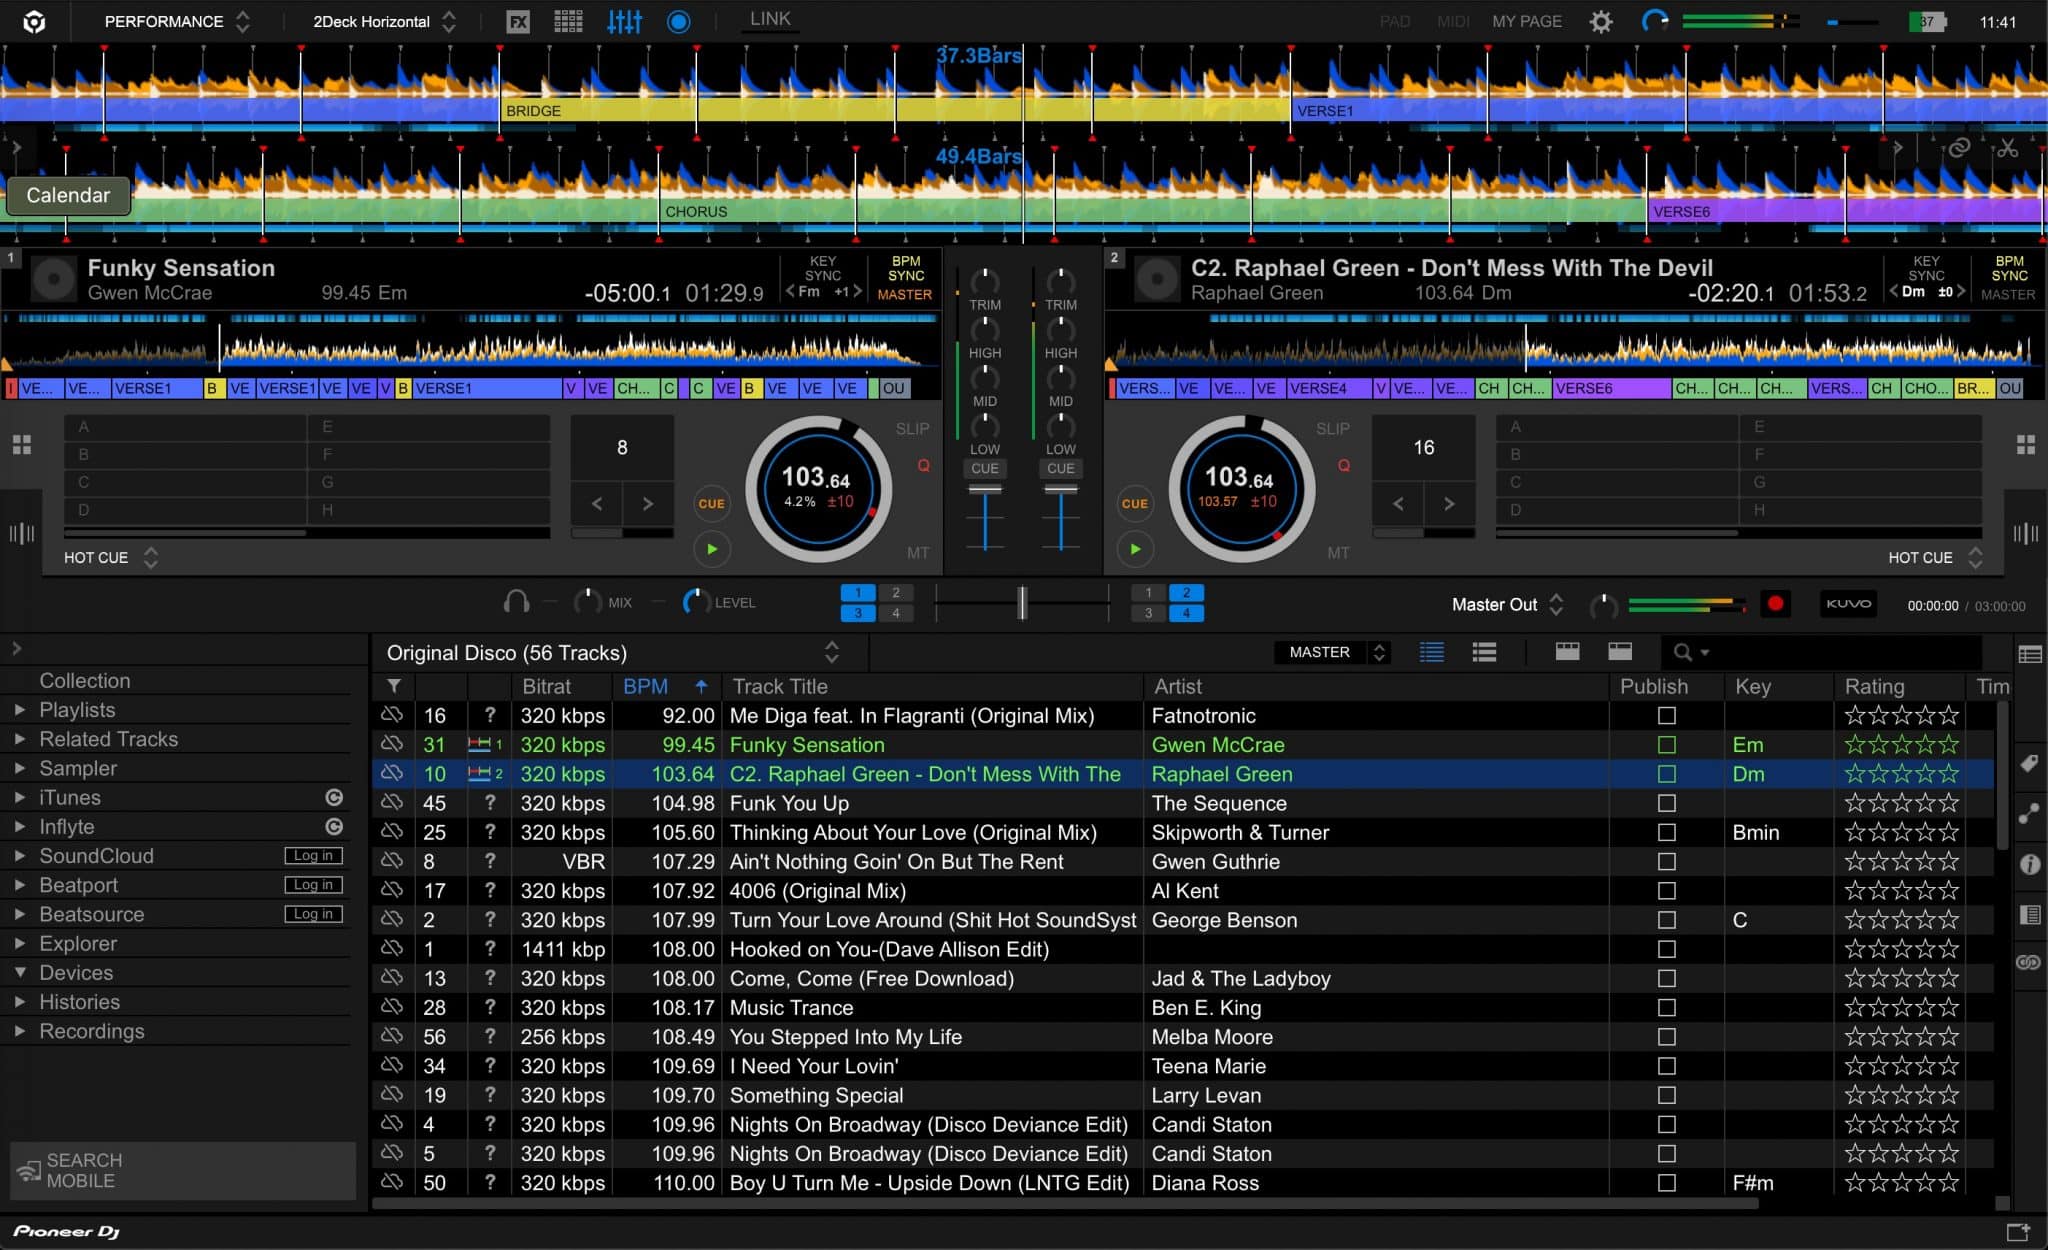The image size is (2048, 1250).
Task: Click the MY PAGE menu item
Action: (x=1527, y=20)
